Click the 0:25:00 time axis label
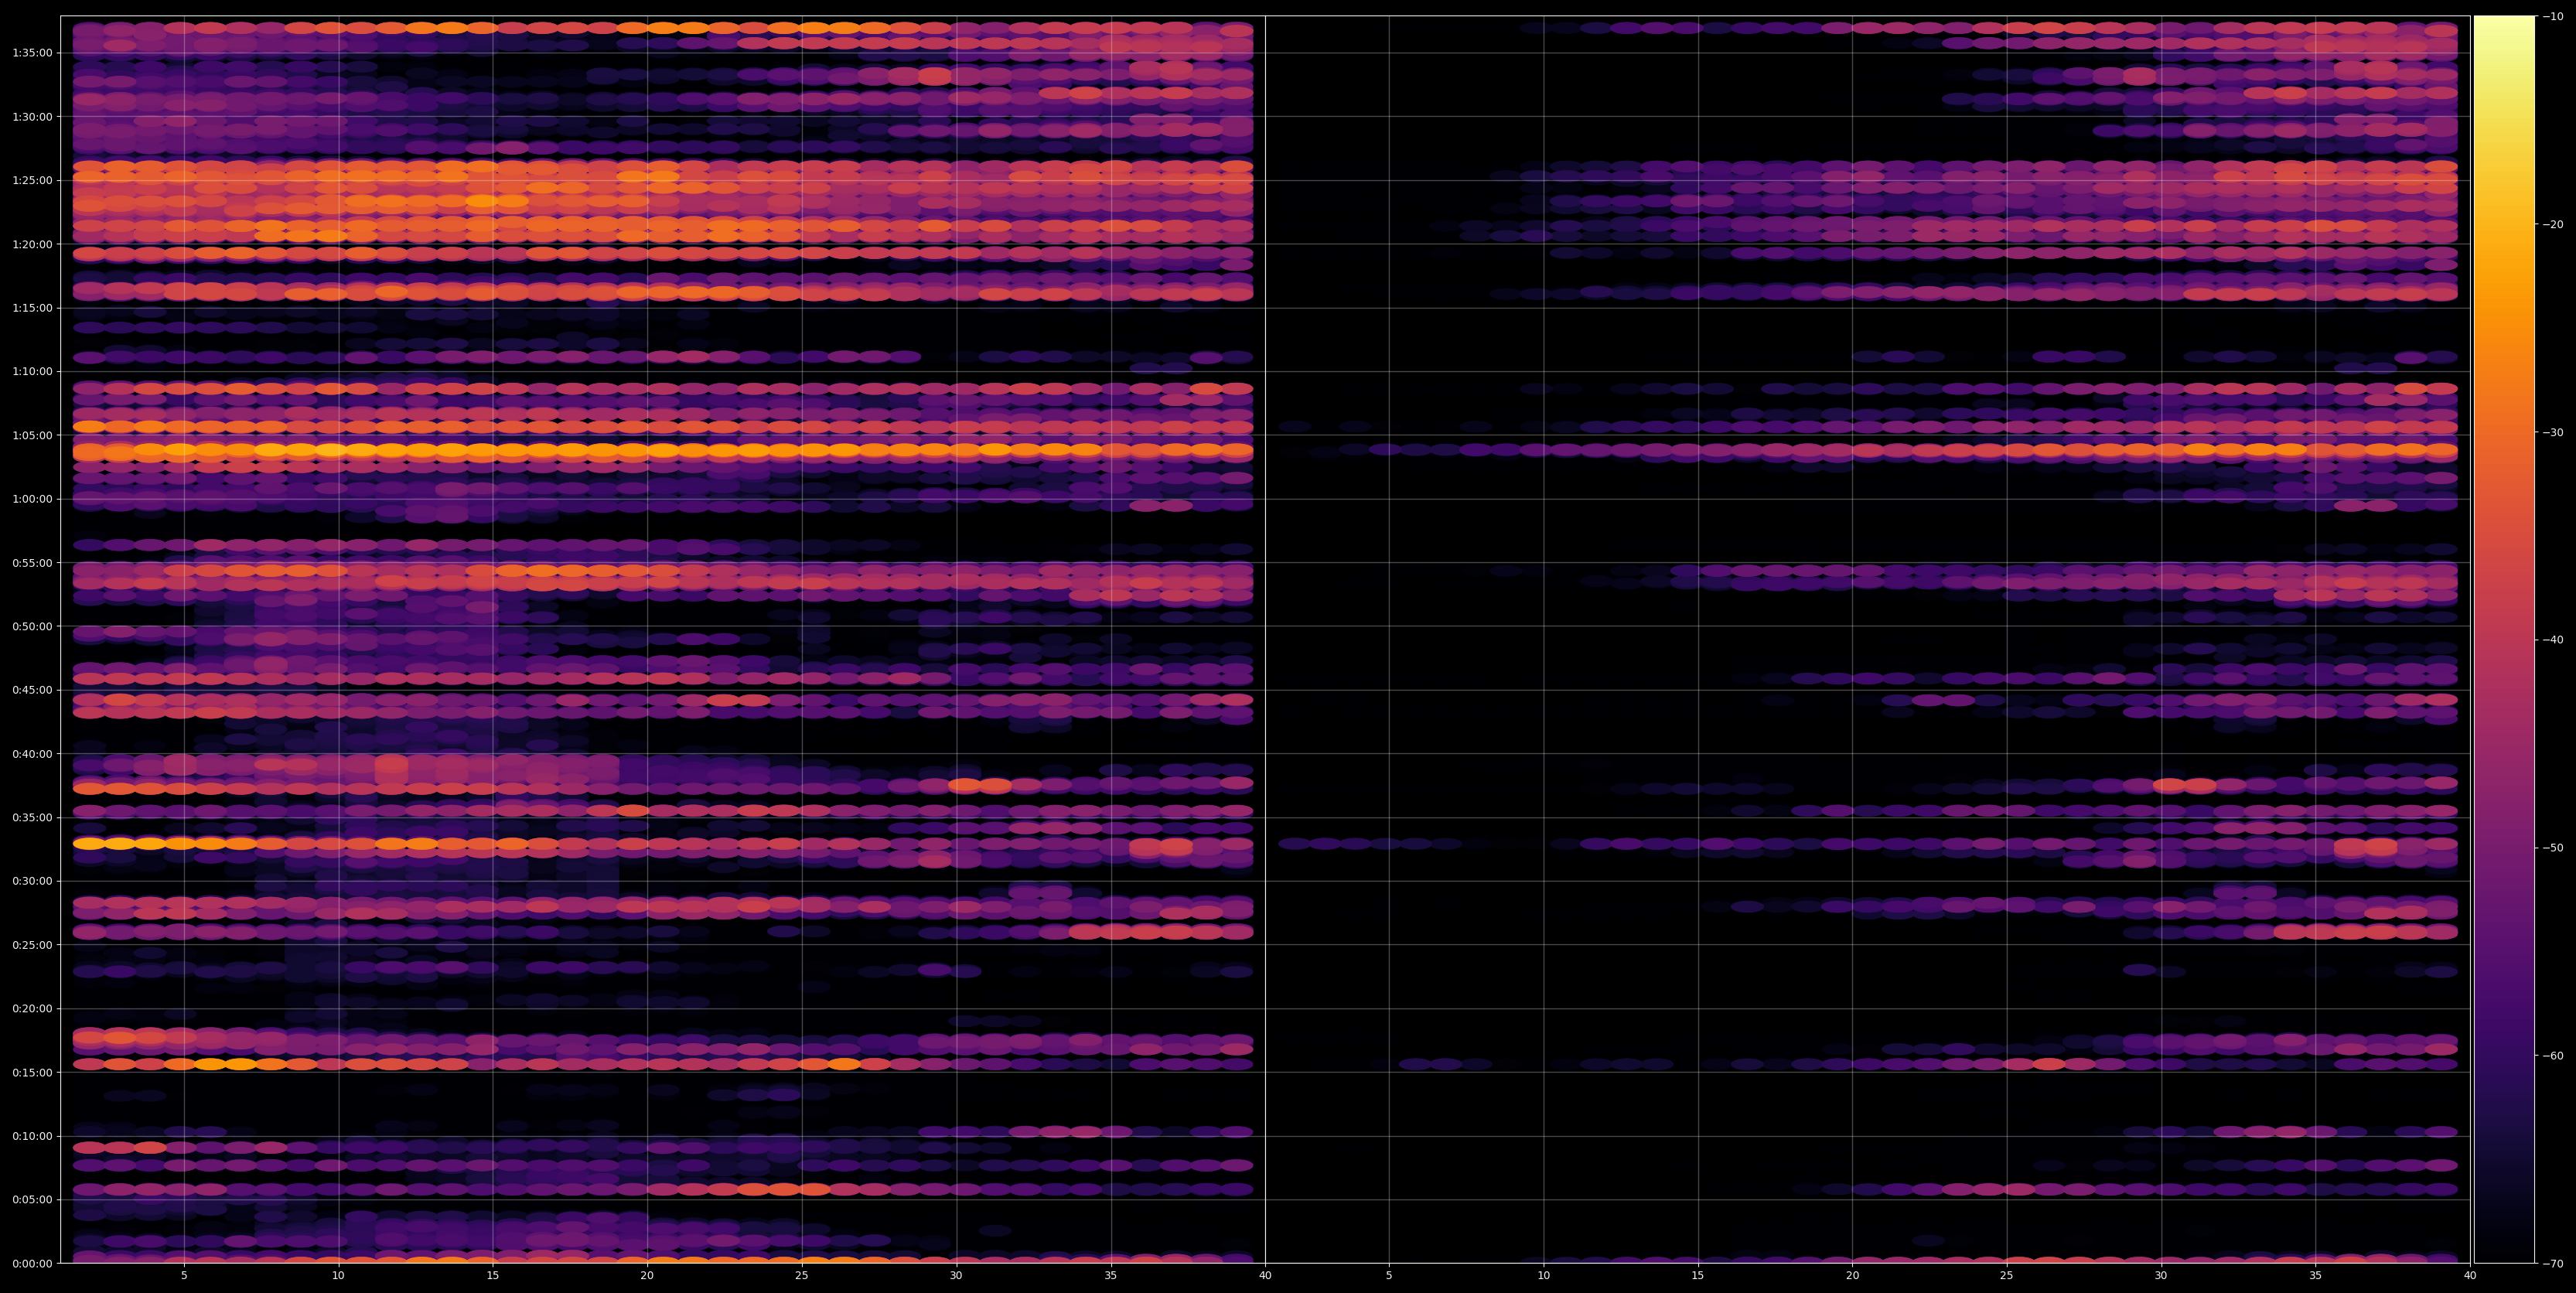Image resolution: width=2576 pixels, height=1293 pixels. point(32,945)
